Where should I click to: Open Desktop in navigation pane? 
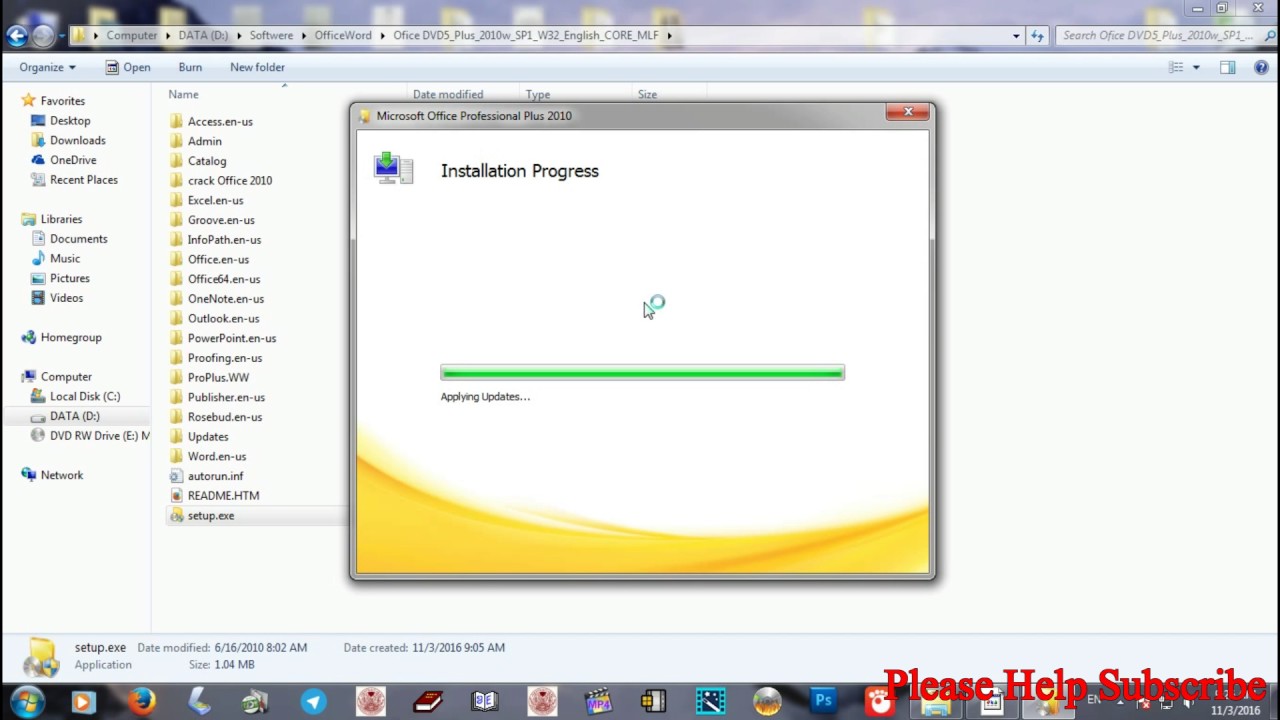70,121
